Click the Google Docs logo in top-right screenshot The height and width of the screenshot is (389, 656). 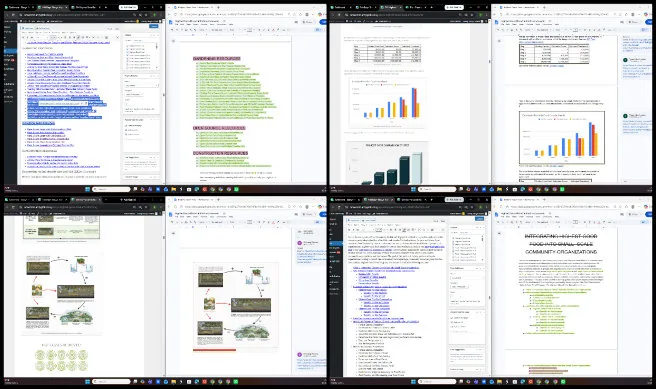(x=497, y=21)
